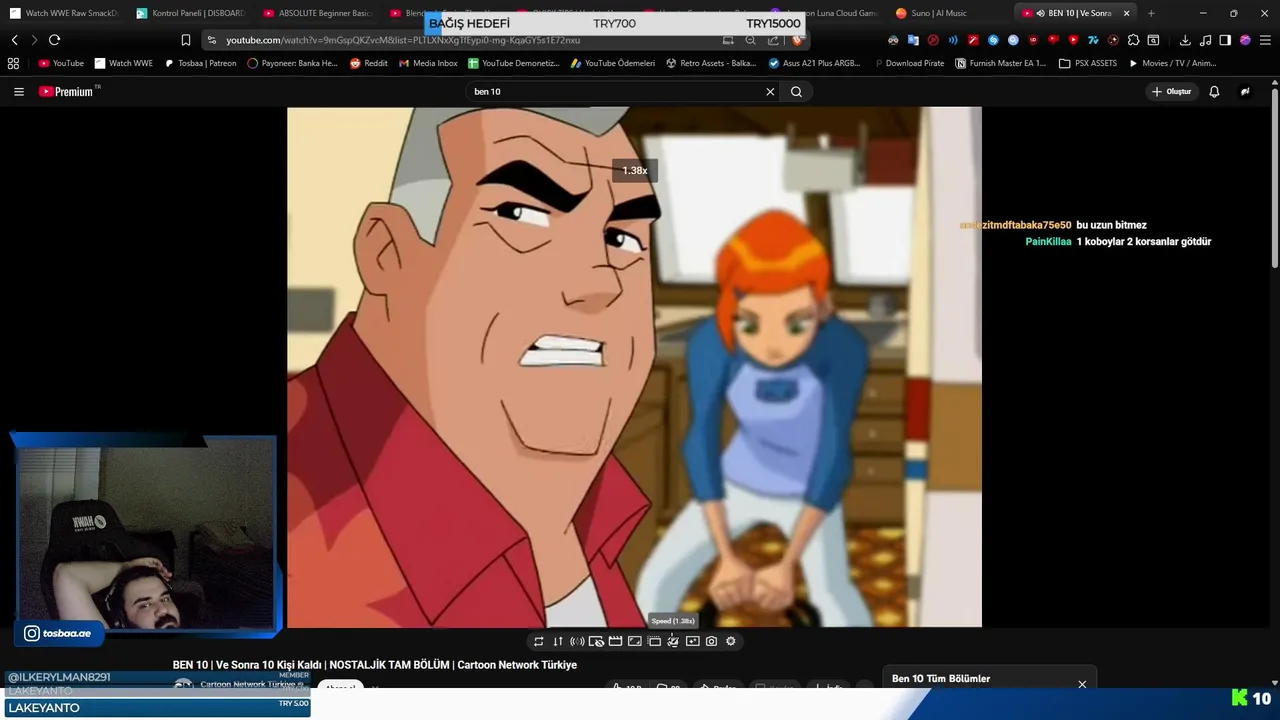The image size is (1280, 720).
Task: Open the Watch WWE bookmark
Action: [124, 63]
